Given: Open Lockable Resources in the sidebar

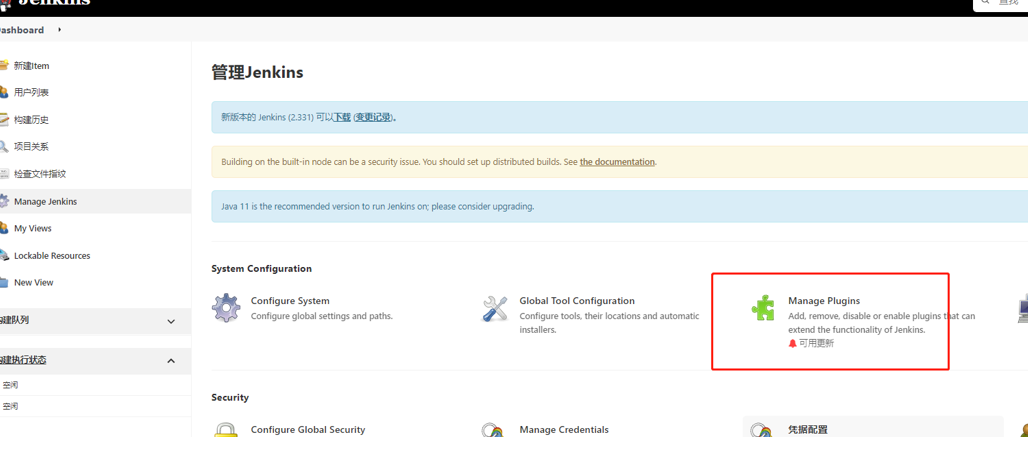Looking at the screenshot, I should pos(52,256).
